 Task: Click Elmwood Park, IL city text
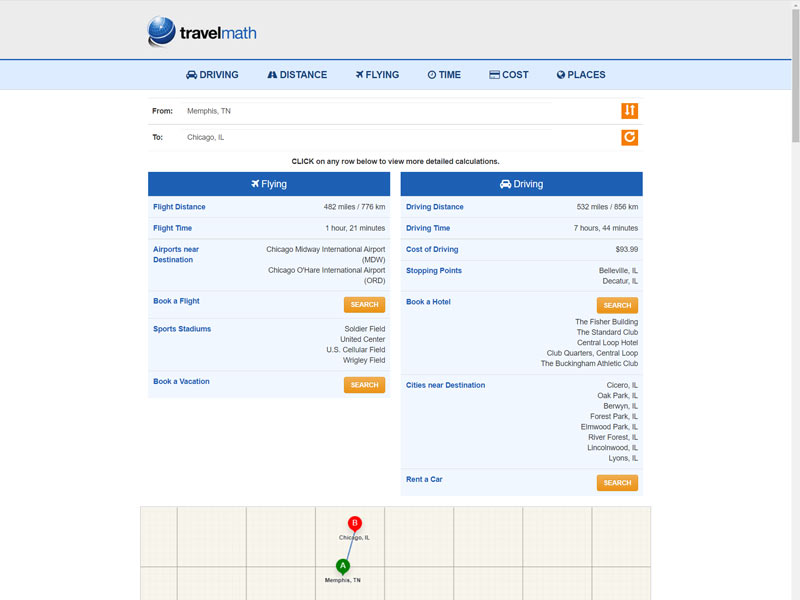[609, 427]
